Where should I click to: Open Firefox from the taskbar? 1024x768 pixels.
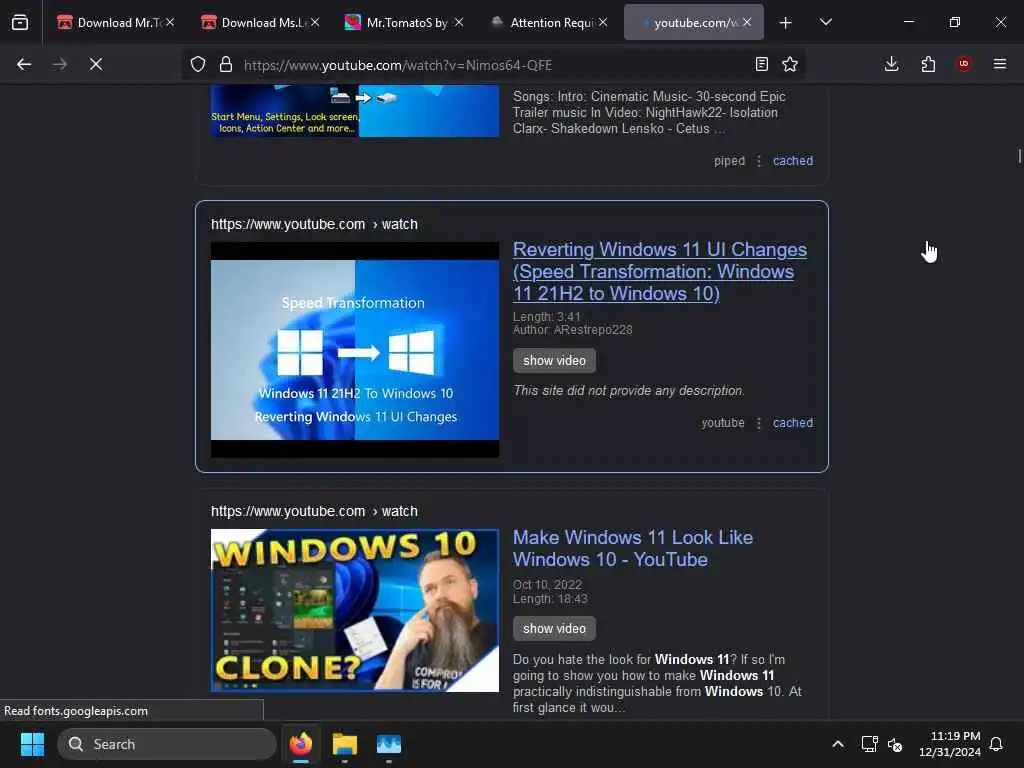[301, 744]
